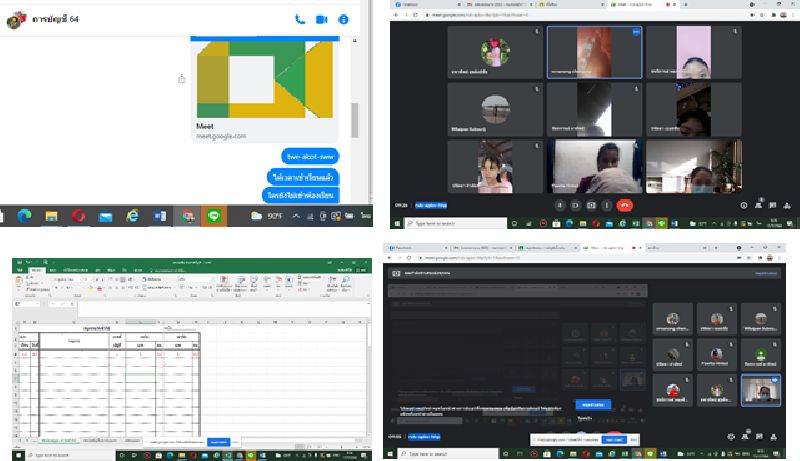The height and width of the screenshot is (461, 800).
Task: Open the LINE app from the taskbar below Messenger
Action: pyautogui.click(x=213, y=215)
